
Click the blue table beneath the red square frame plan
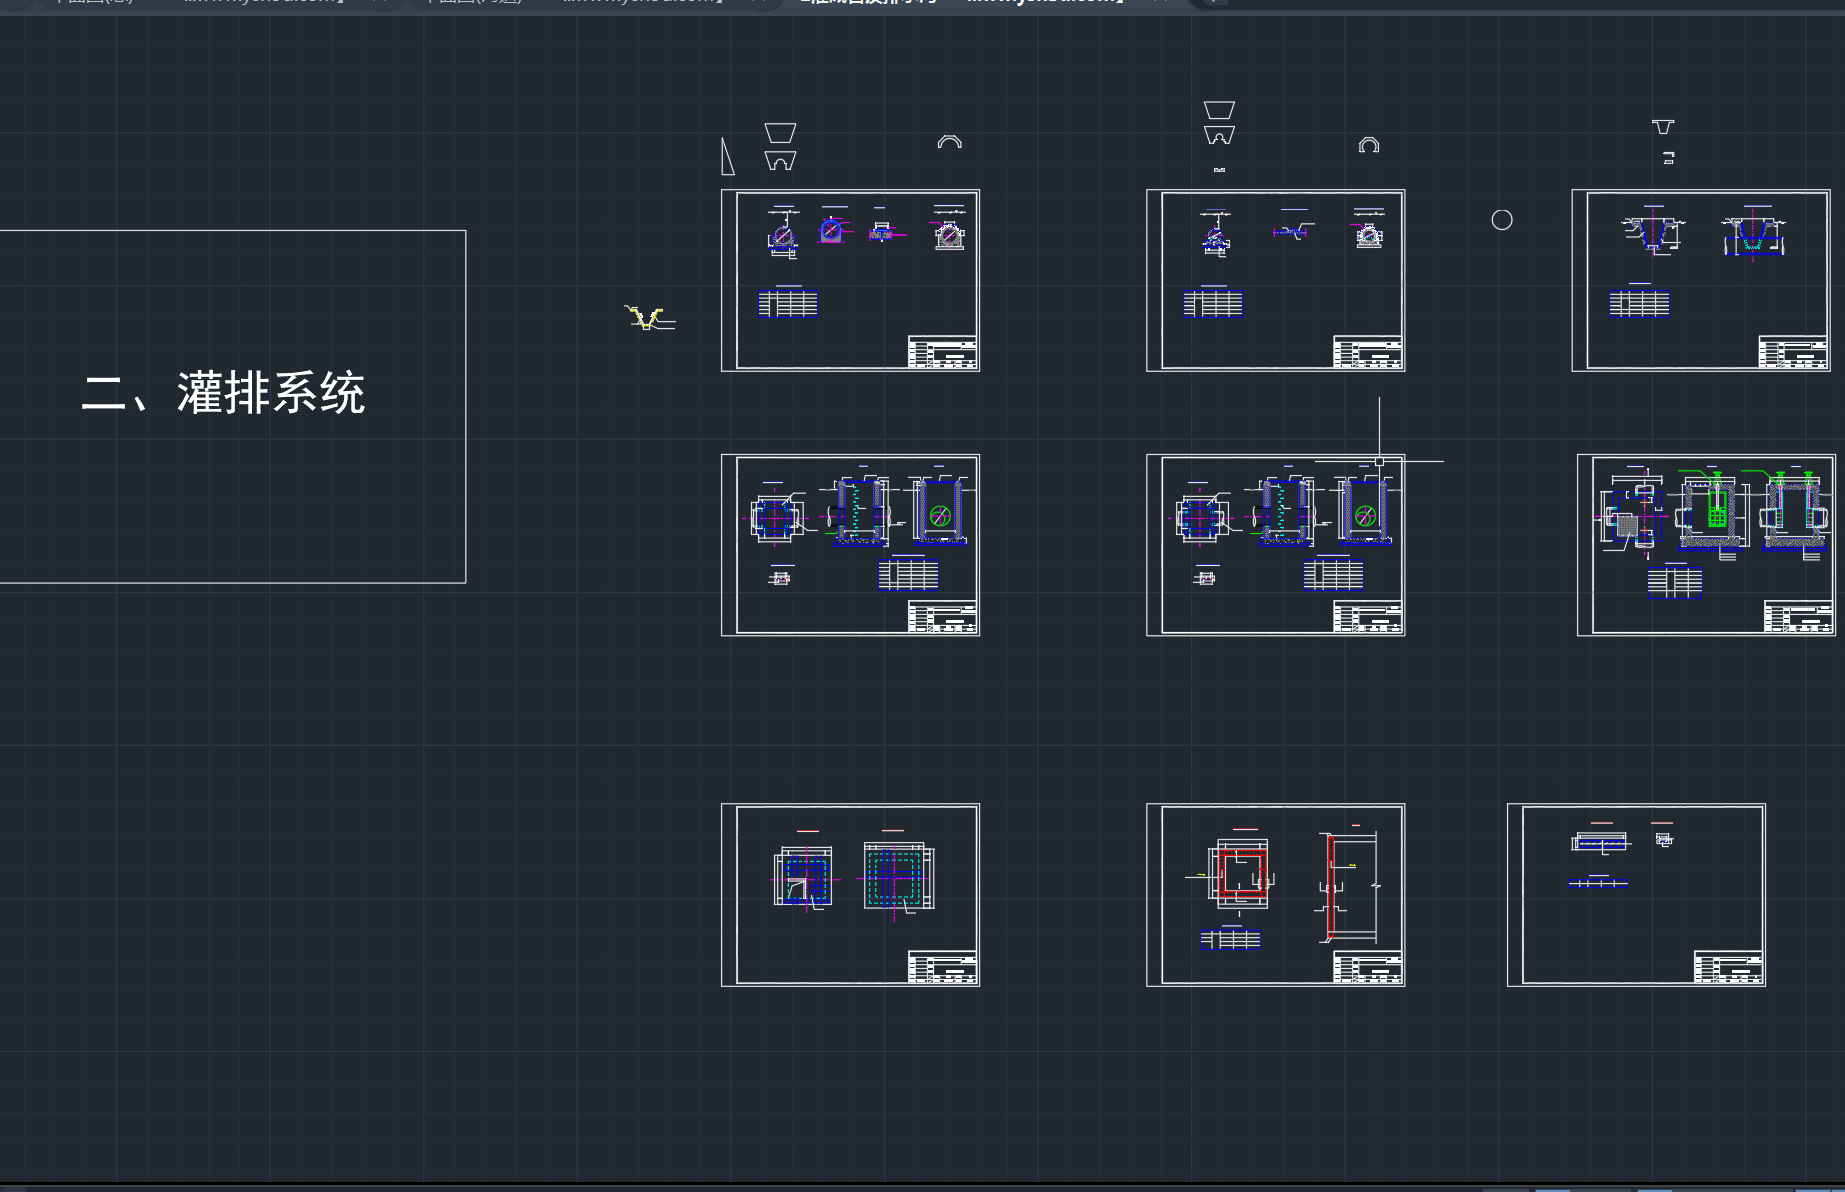(x=1231, y=938)
